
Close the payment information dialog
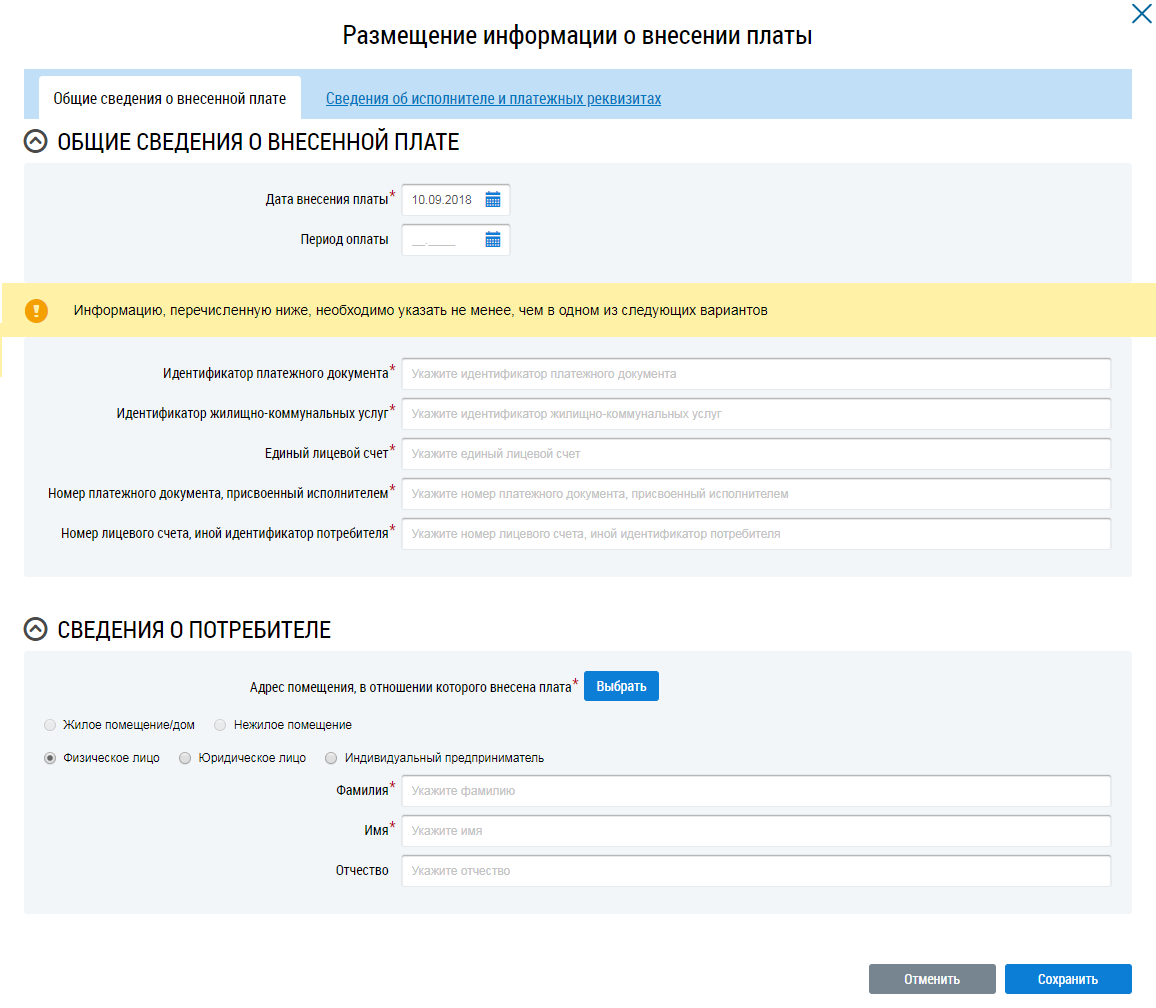tap(1141, 14)
